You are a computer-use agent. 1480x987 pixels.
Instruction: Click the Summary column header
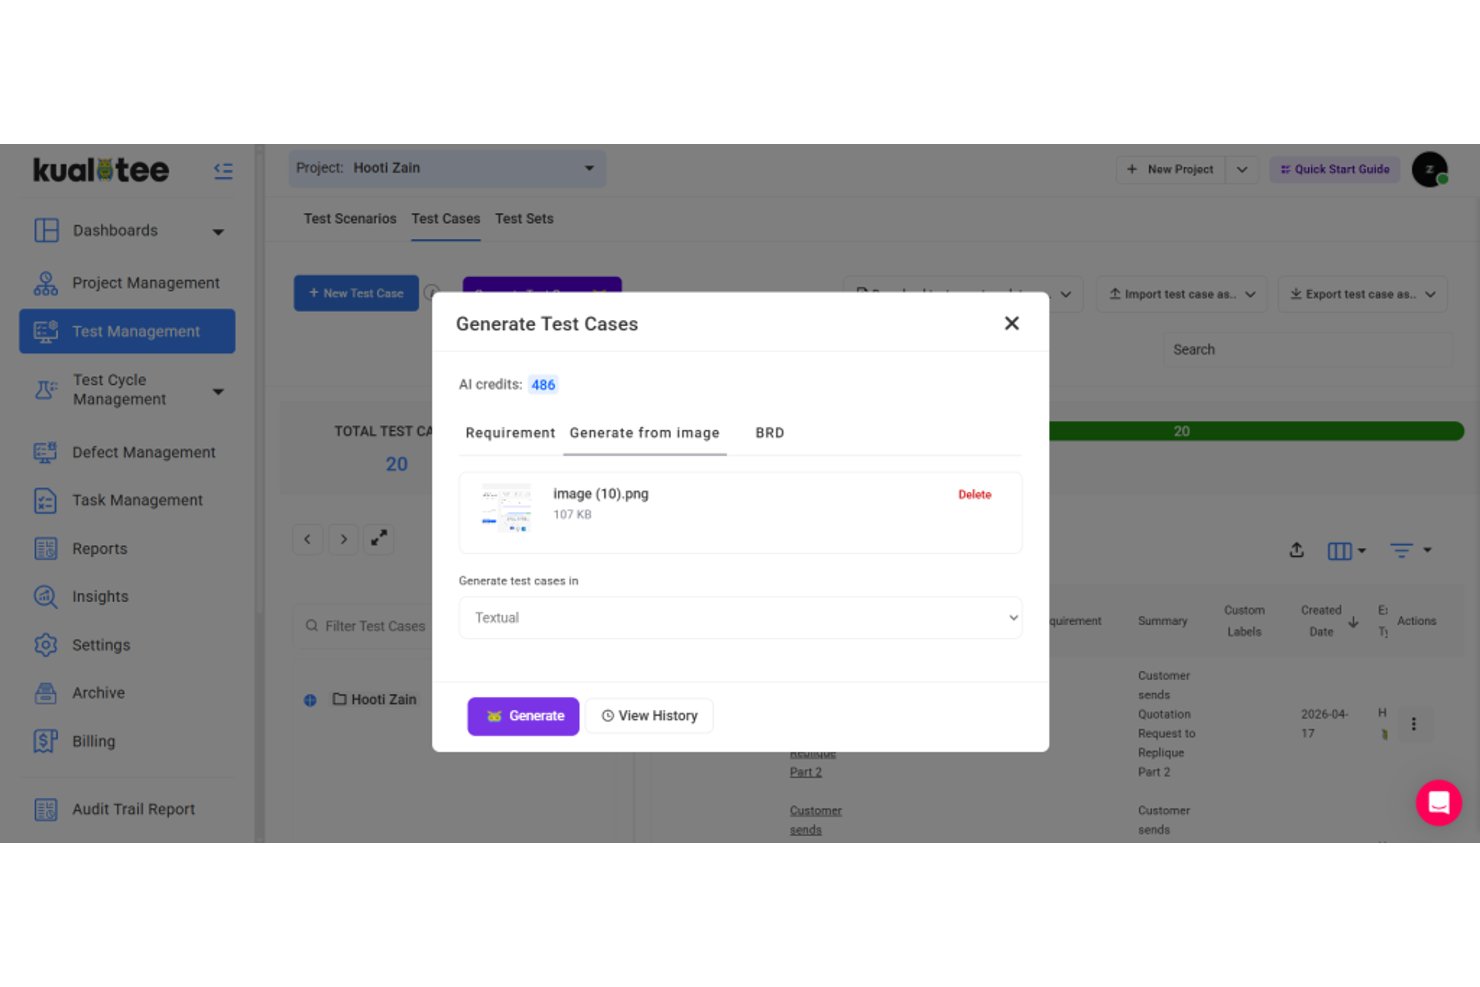(x=1163, y=621)
